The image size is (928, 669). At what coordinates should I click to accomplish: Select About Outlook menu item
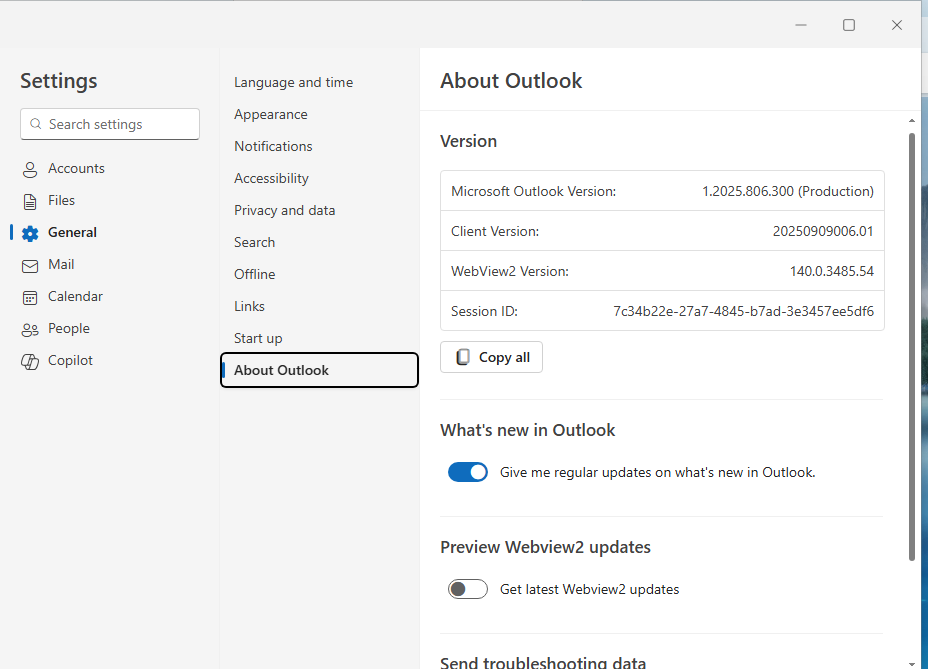(320, 370)
